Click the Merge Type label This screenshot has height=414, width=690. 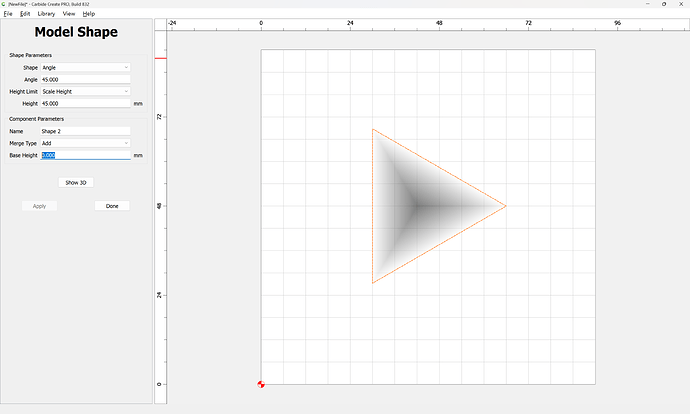(x=23, y=143)
